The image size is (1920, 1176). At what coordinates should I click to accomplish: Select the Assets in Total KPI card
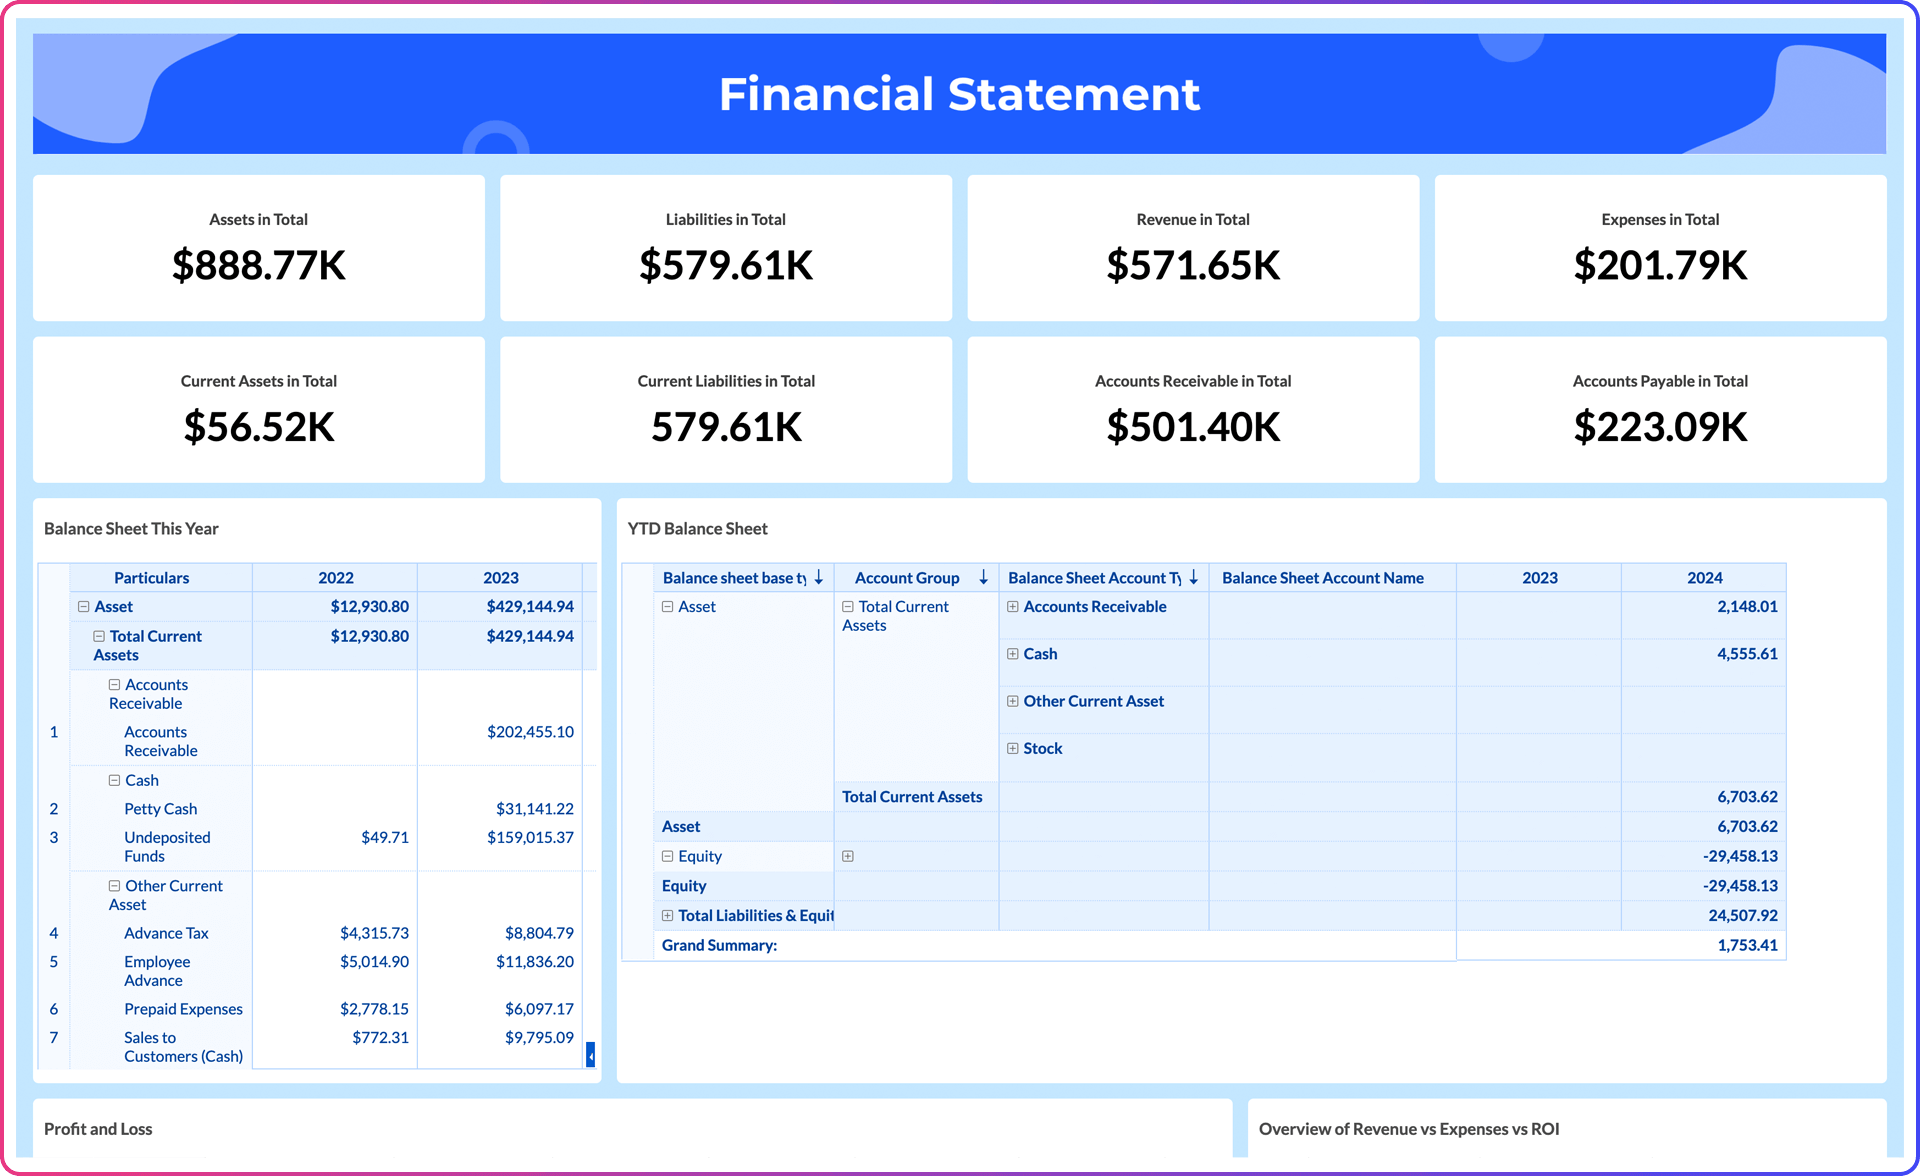[258, 247]
